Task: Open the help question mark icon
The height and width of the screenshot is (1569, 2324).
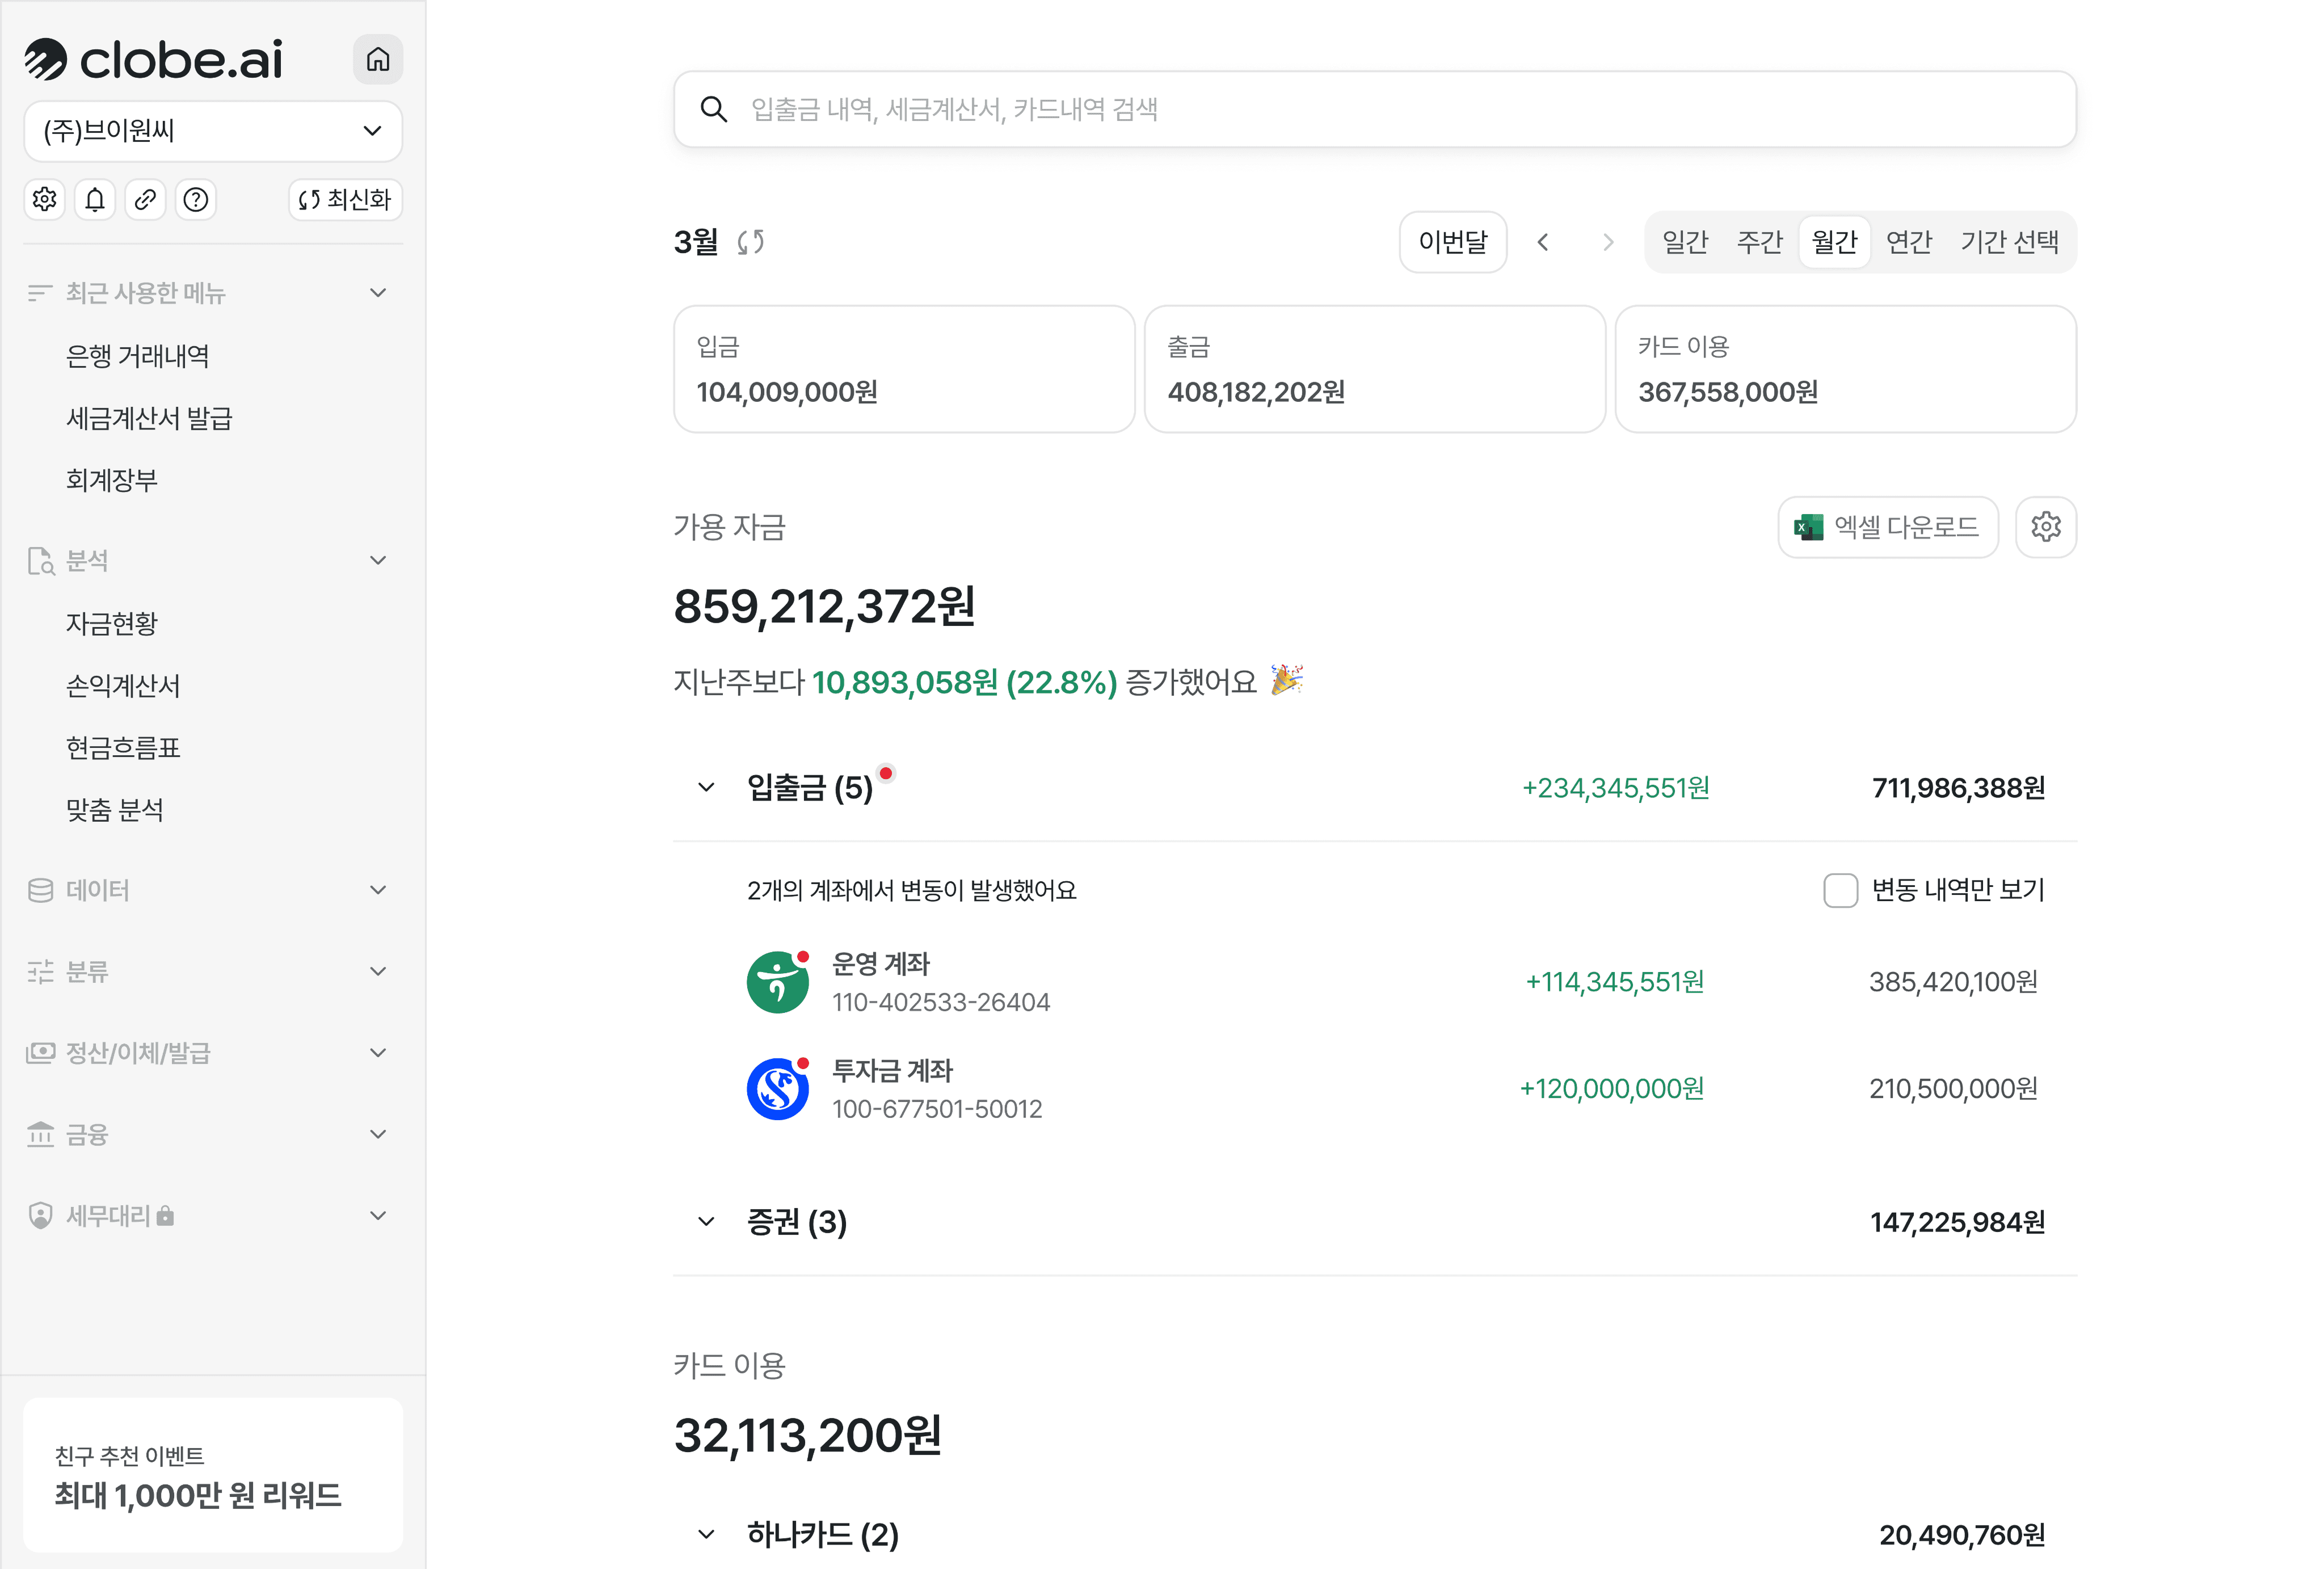Action: [196, 200]
